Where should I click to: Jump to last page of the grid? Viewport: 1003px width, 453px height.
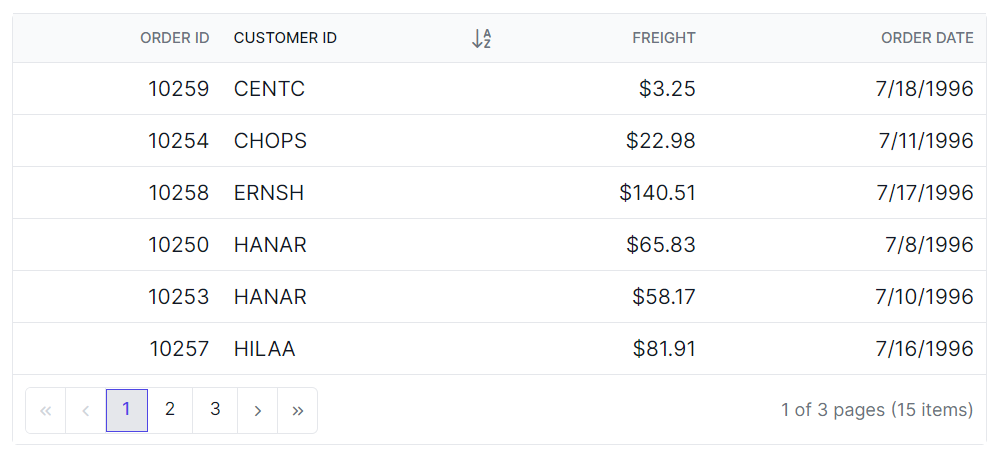coord(297,410)
